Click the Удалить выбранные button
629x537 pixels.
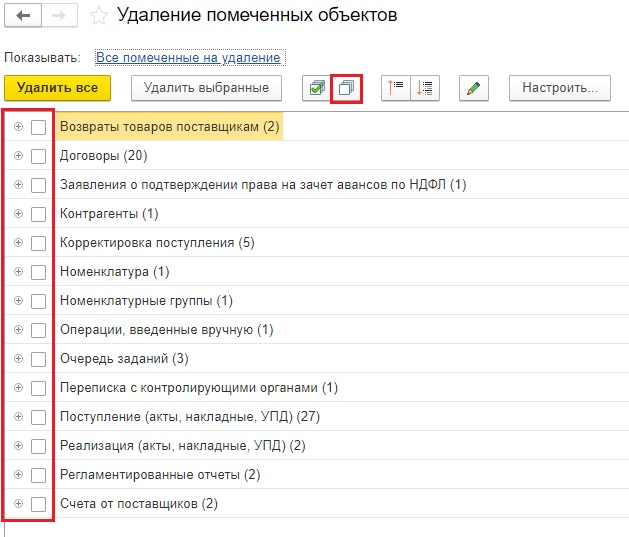[x=206, y=88]
